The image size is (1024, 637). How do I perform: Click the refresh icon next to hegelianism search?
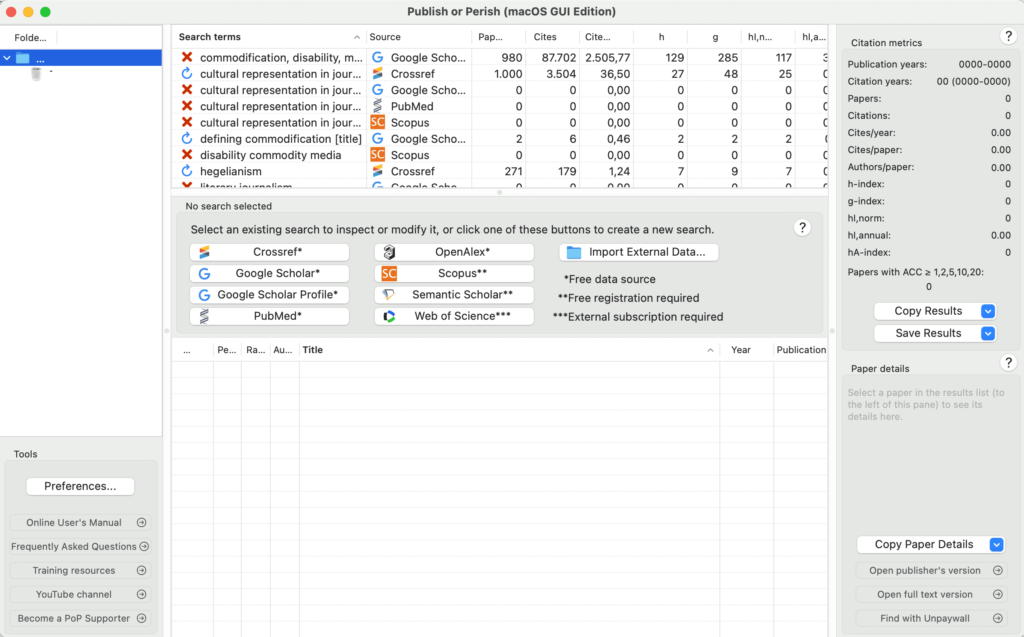click(186, 171)
